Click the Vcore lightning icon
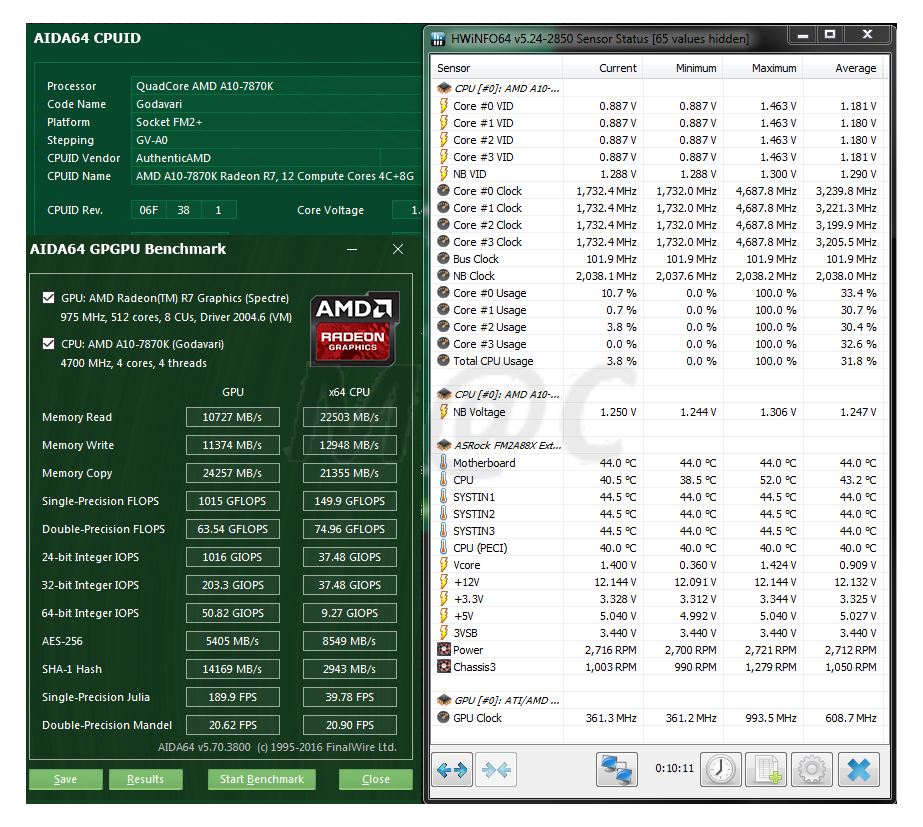The height and width of the screenshot is (827, 923). click(443, 565)
